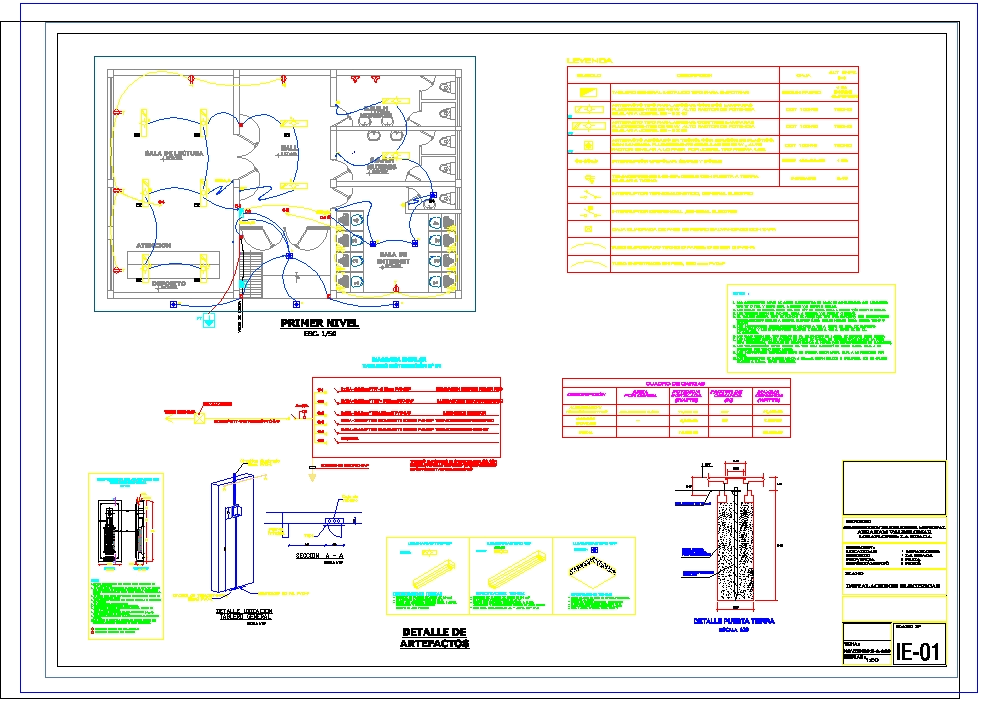Image resolution: width=1000 pixels, height=706 pixels.
Task: Click the interruptor diferencial symbol in the legend
Action: click(x=590, y=212)
